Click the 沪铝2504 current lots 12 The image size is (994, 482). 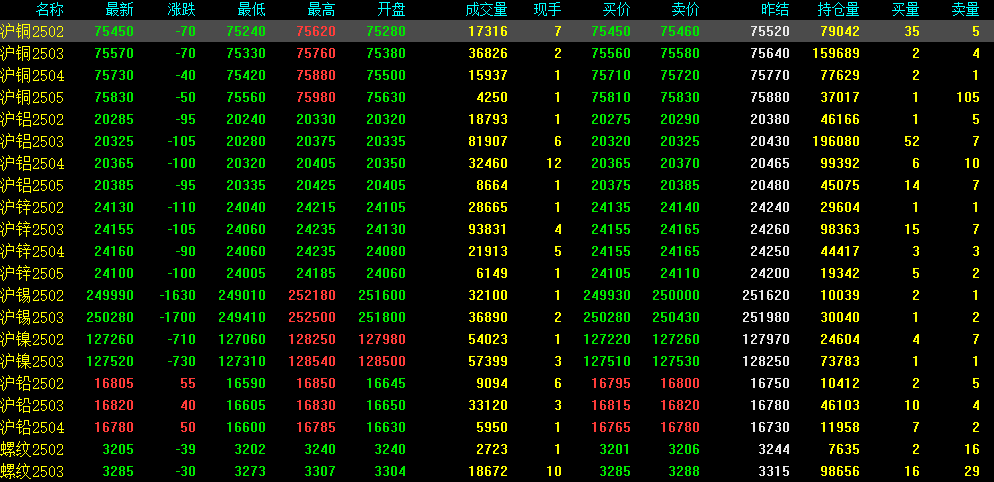click(553, 164)
